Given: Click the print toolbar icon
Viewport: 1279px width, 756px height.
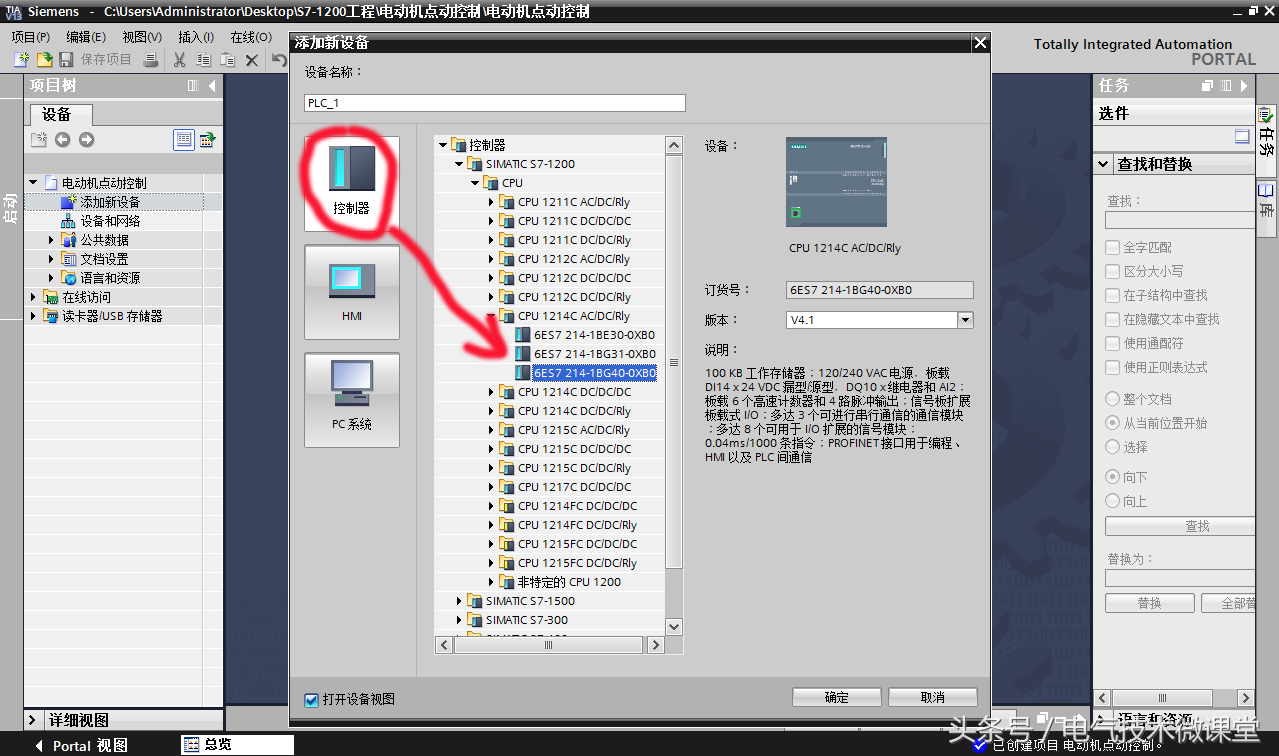Looking at the screenshot, I should 150,60.
